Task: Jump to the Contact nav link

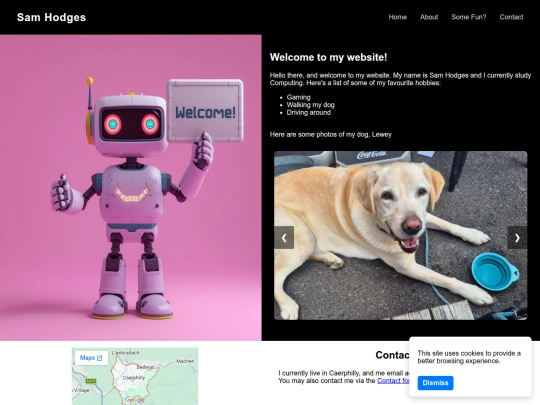Action: tap(511, 17)
